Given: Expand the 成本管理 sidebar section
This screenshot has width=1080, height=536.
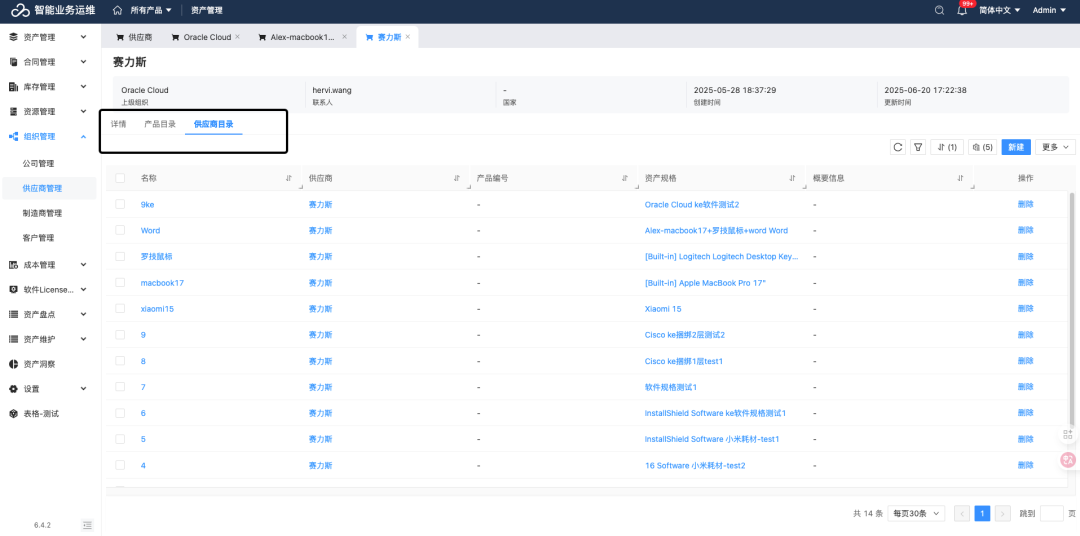Looking at the screenshot, I should point(48,265).
